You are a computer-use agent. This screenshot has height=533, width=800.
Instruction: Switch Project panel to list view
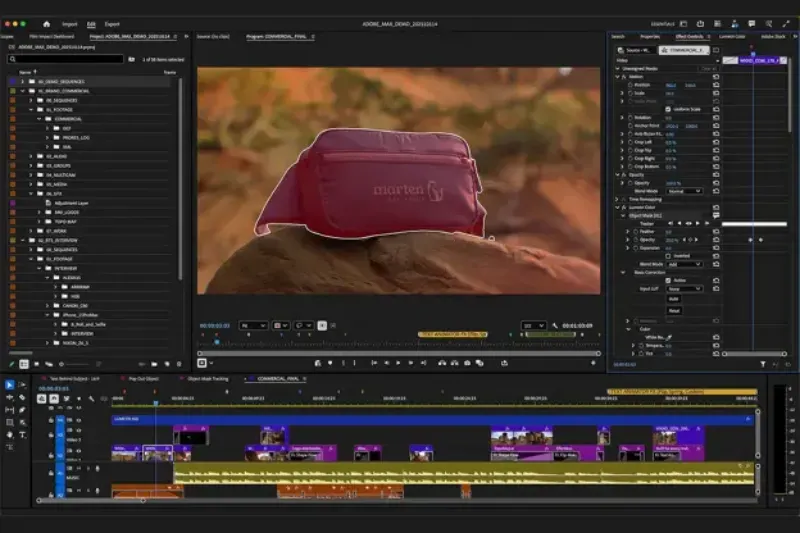click(x=24, y=364)
